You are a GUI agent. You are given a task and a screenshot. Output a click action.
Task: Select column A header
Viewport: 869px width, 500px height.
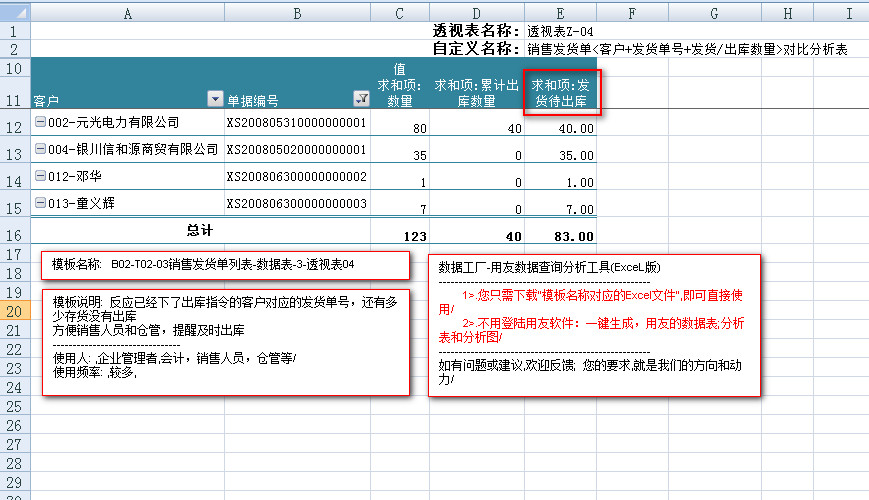tap(127, 12)
